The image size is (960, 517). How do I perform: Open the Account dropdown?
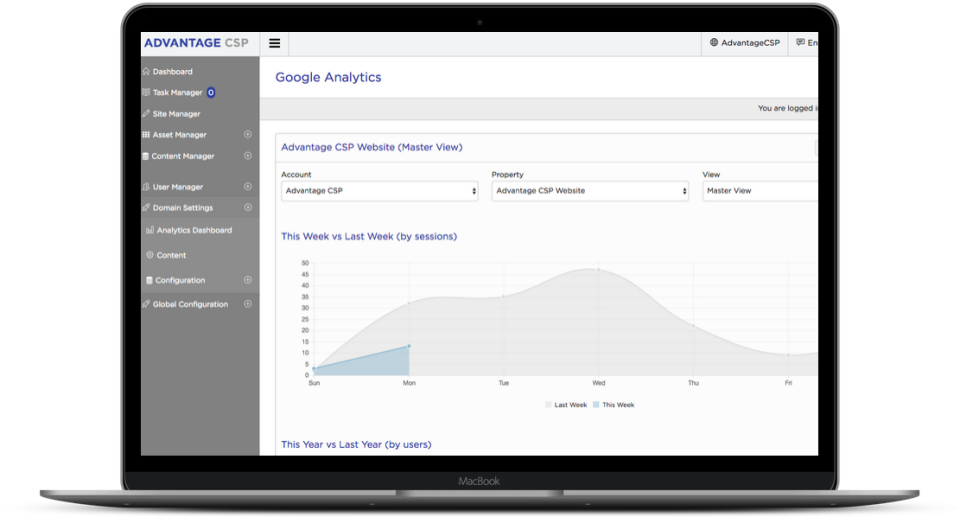coord(380,191)
